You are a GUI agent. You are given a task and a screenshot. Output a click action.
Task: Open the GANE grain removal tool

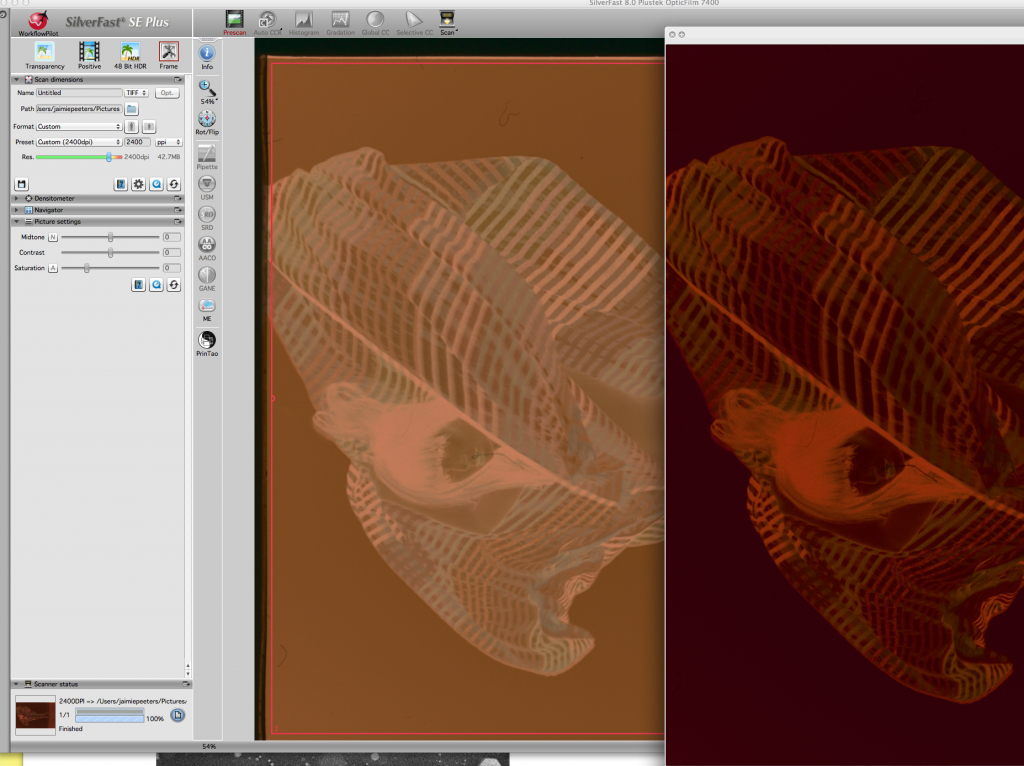point(207,279)
